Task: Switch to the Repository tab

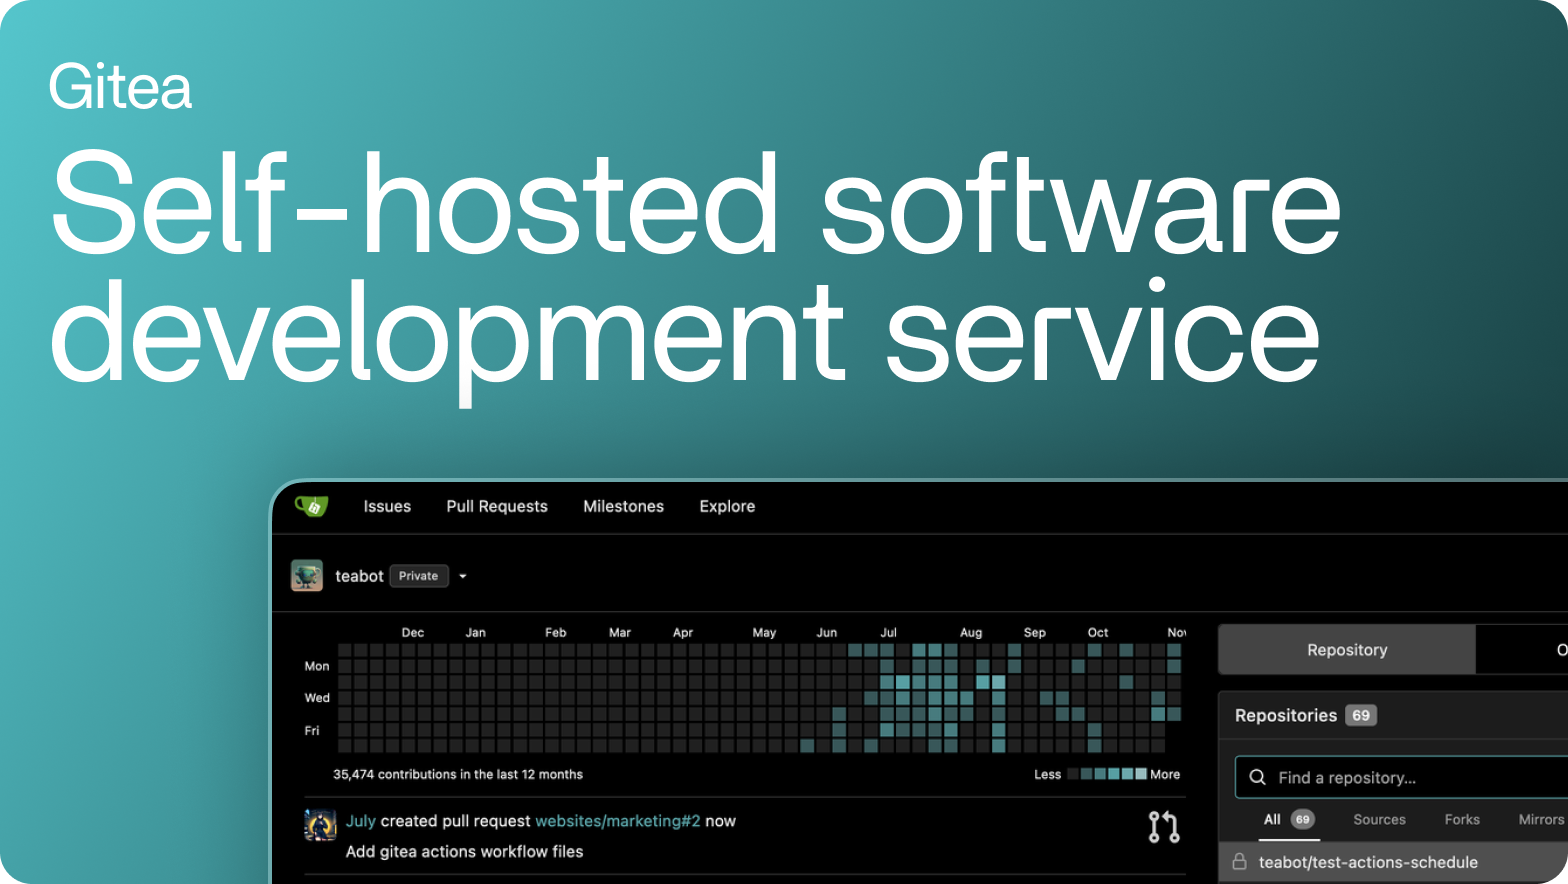Action: pyautogui.click(x=1346, y=650)
